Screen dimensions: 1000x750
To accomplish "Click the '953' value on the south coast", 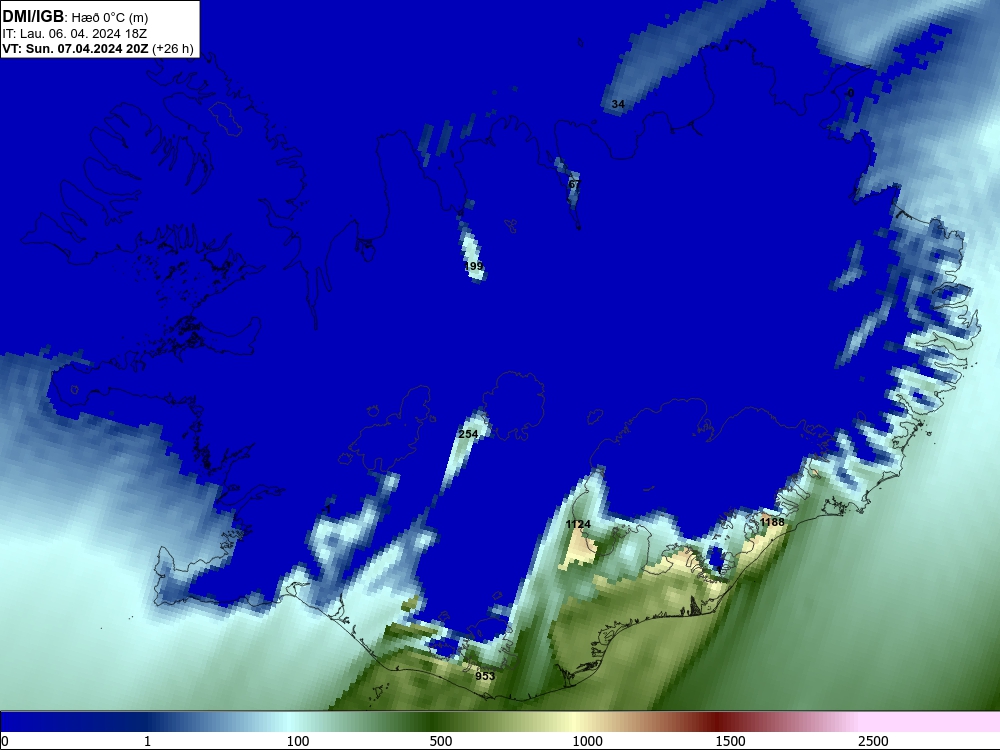I will [x=485, y=676].
